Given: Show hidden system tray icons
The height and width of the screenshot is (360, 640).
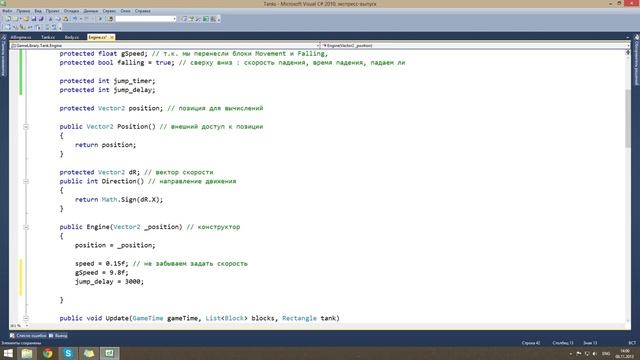Looking at the screenshot, I should pyautogui.click(x=571, y=353).
